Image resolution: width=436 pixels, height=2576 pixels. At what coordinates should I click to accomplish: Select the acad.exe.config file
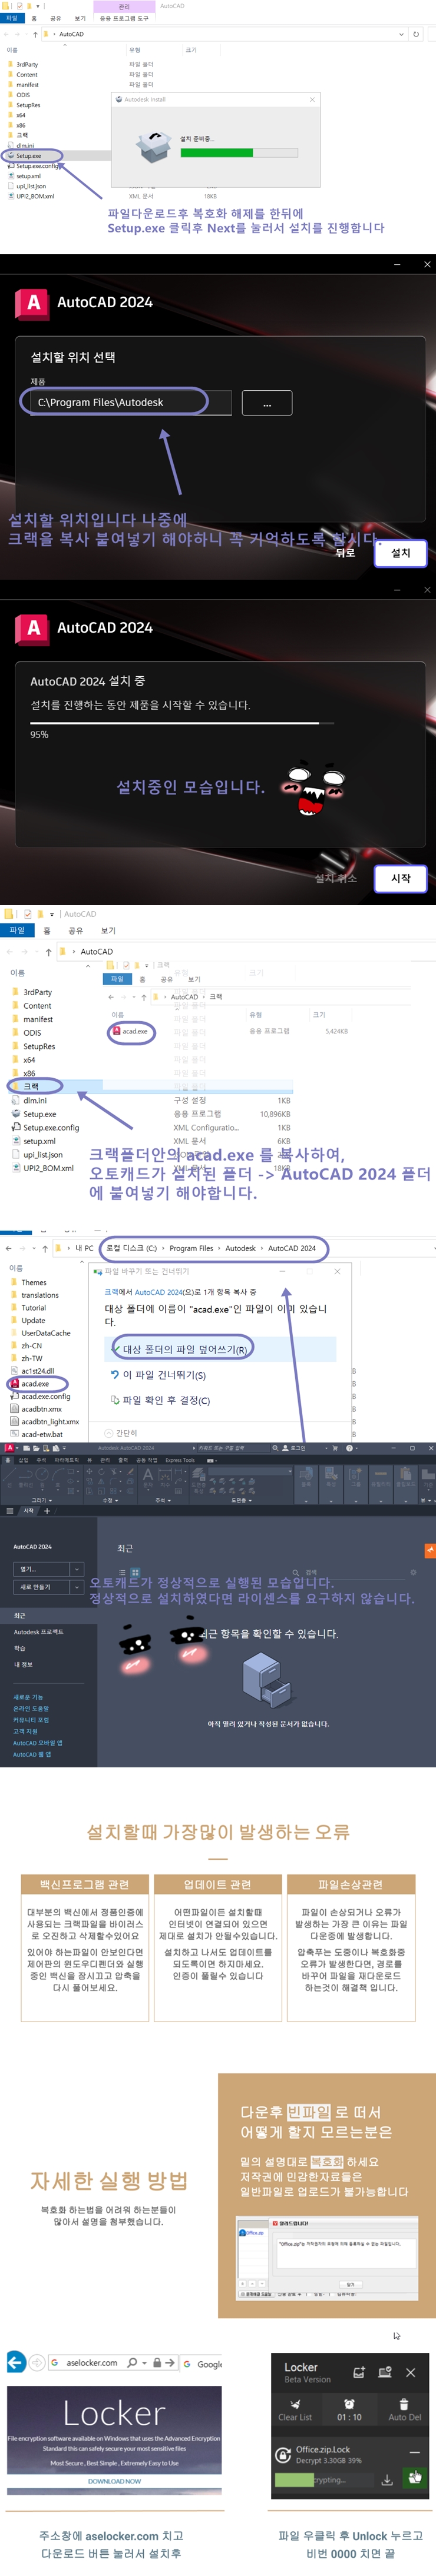[40, 1396]
